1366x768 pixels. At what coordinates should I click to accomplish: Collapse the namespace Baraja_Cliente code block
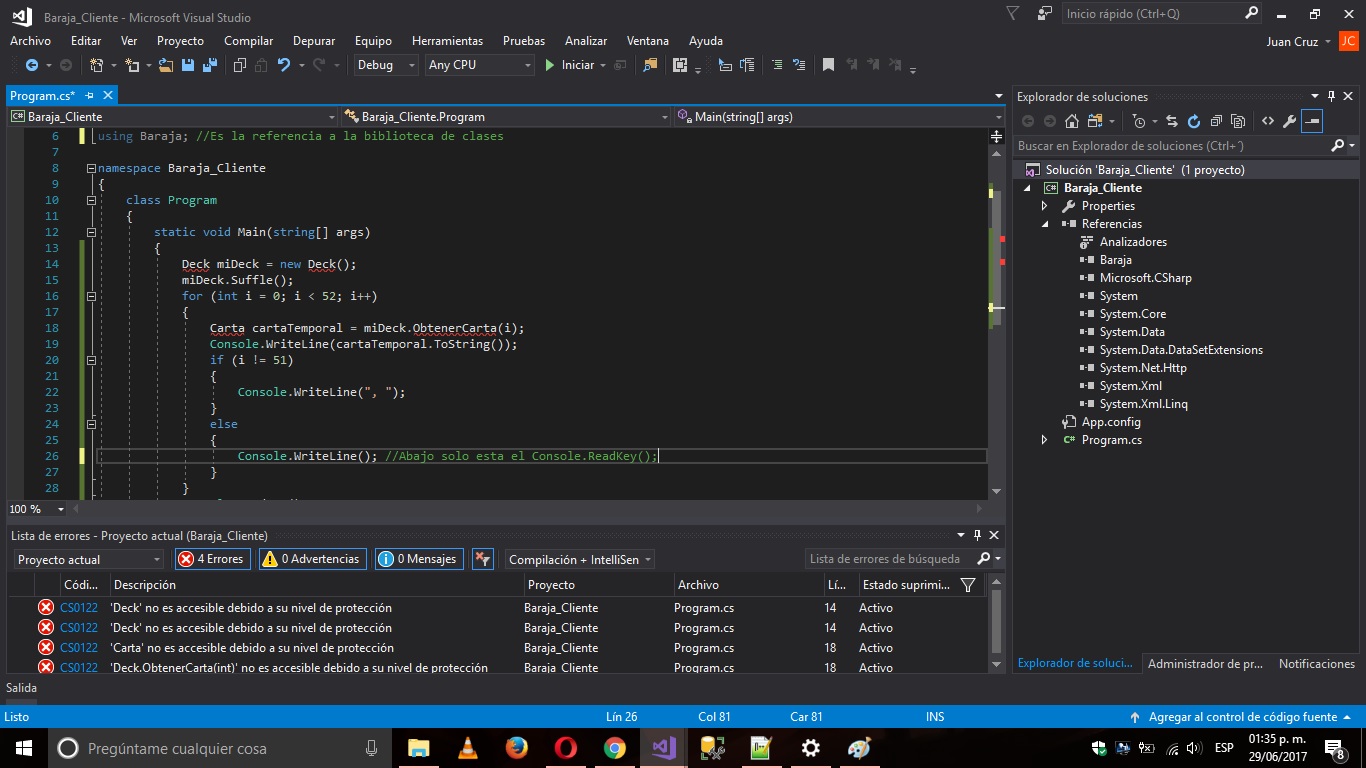tap(92, 168)
